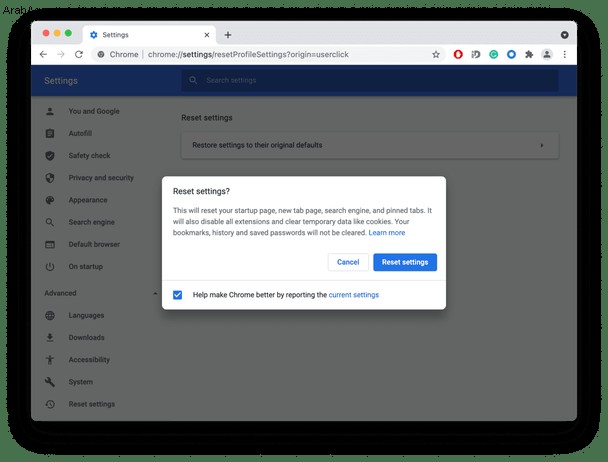Click the ID extension icon in toolbar
The height and width of the screenshot is (462, 608).
tap(476, 55)
